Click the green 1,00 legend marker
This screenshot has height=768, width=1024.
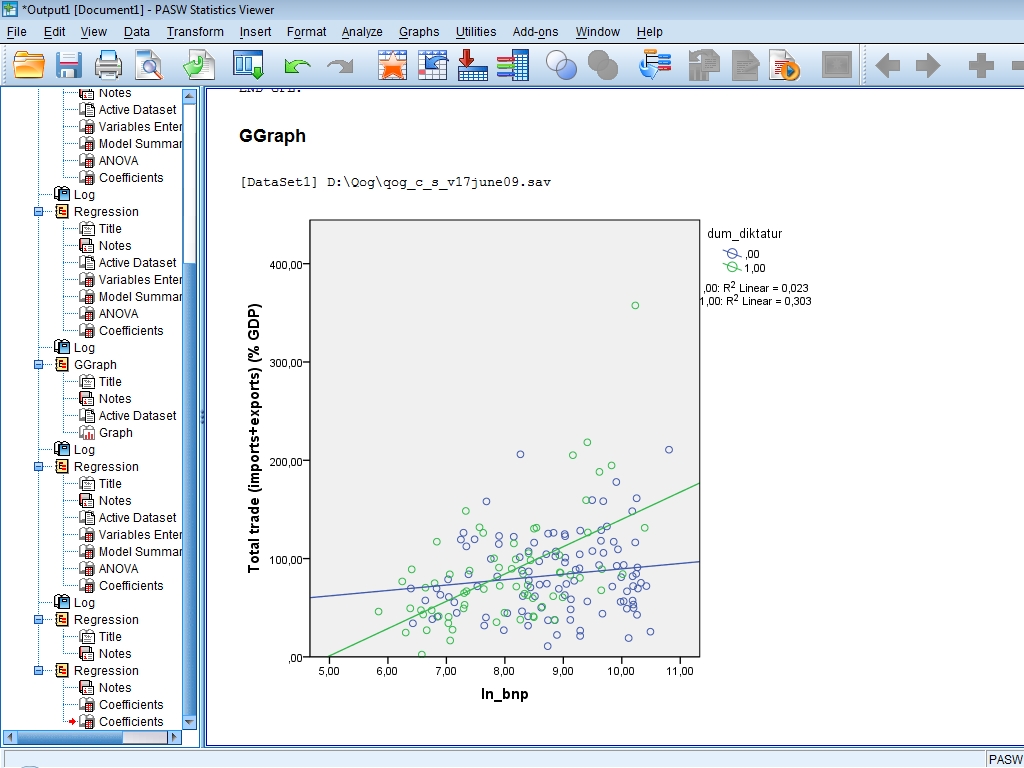coord(731,267)
